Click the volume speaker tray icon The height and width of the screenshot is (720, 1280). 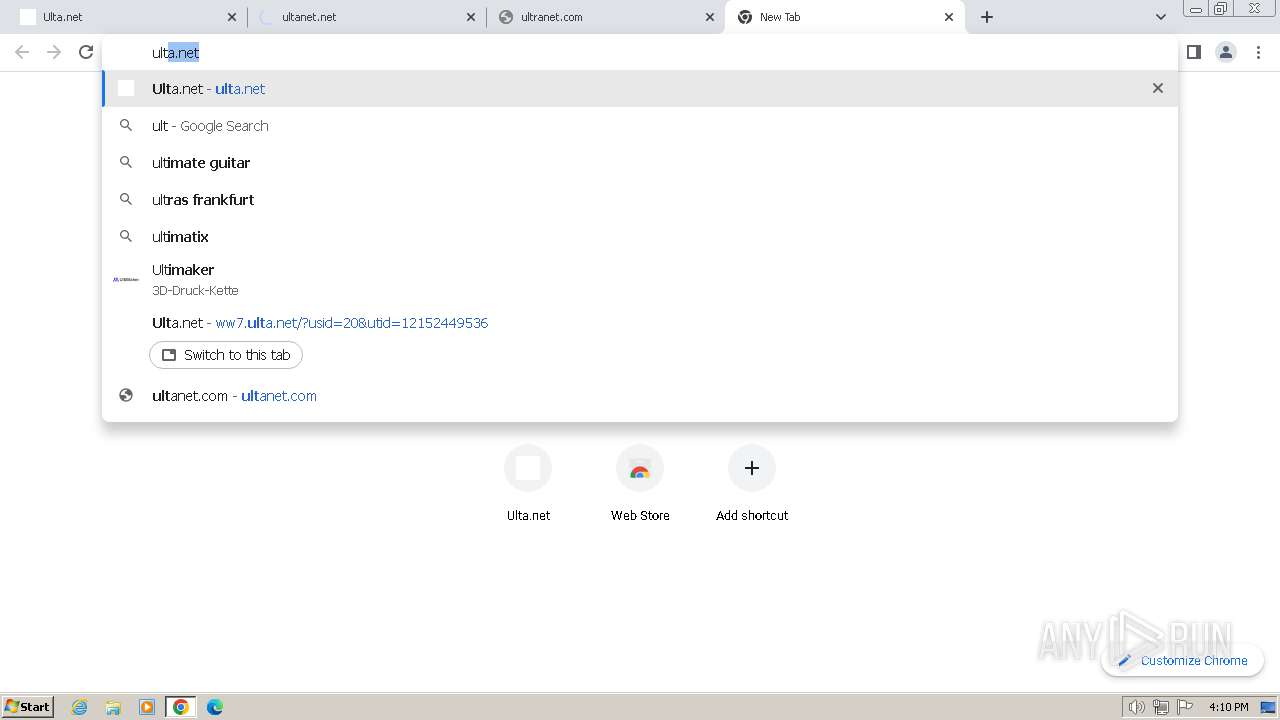pos(1136,707)
